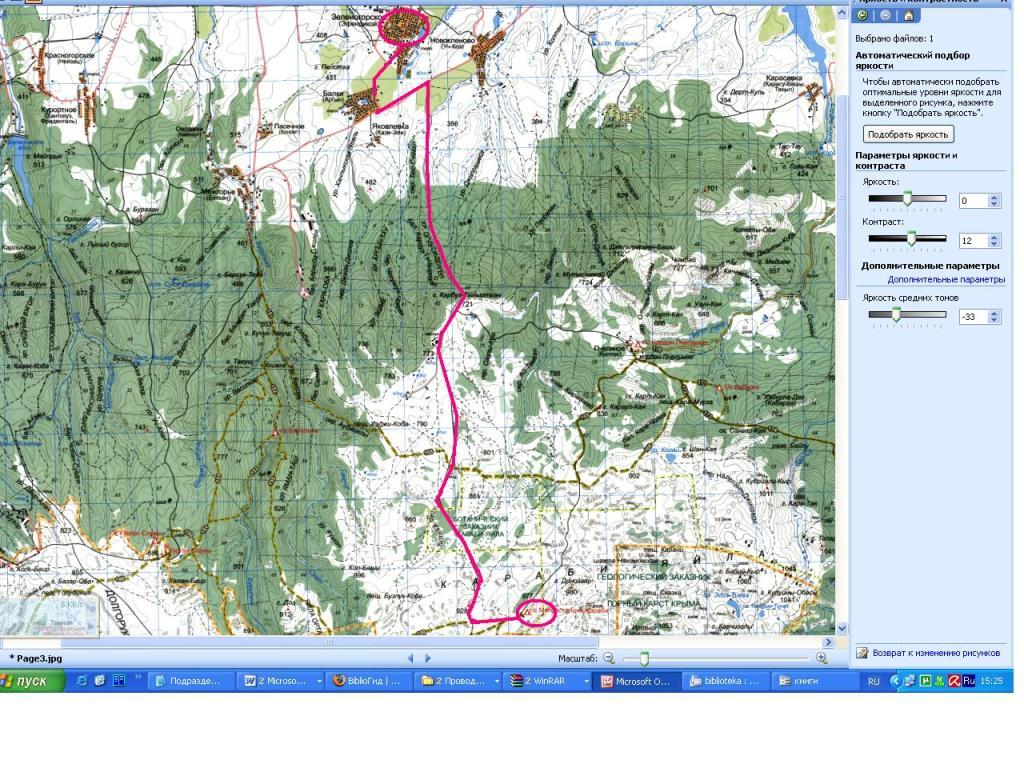Click 'Возврат к изменению рисунков' link
The width and height of the screenshot is (1024, 768).
coord(936,653)
